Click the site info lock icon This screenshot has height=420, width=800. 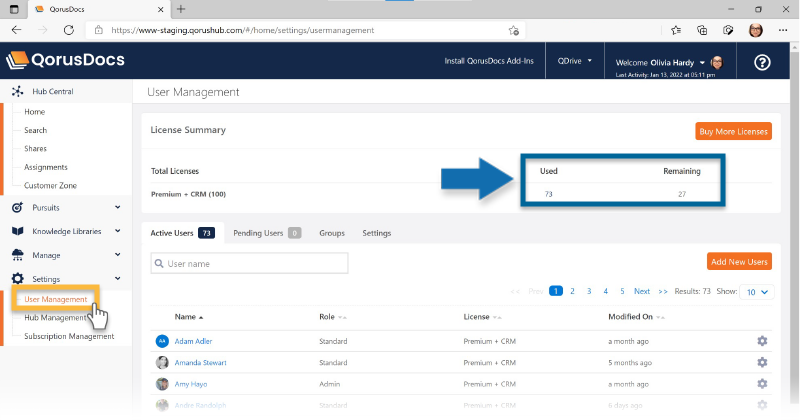point(98,30)
